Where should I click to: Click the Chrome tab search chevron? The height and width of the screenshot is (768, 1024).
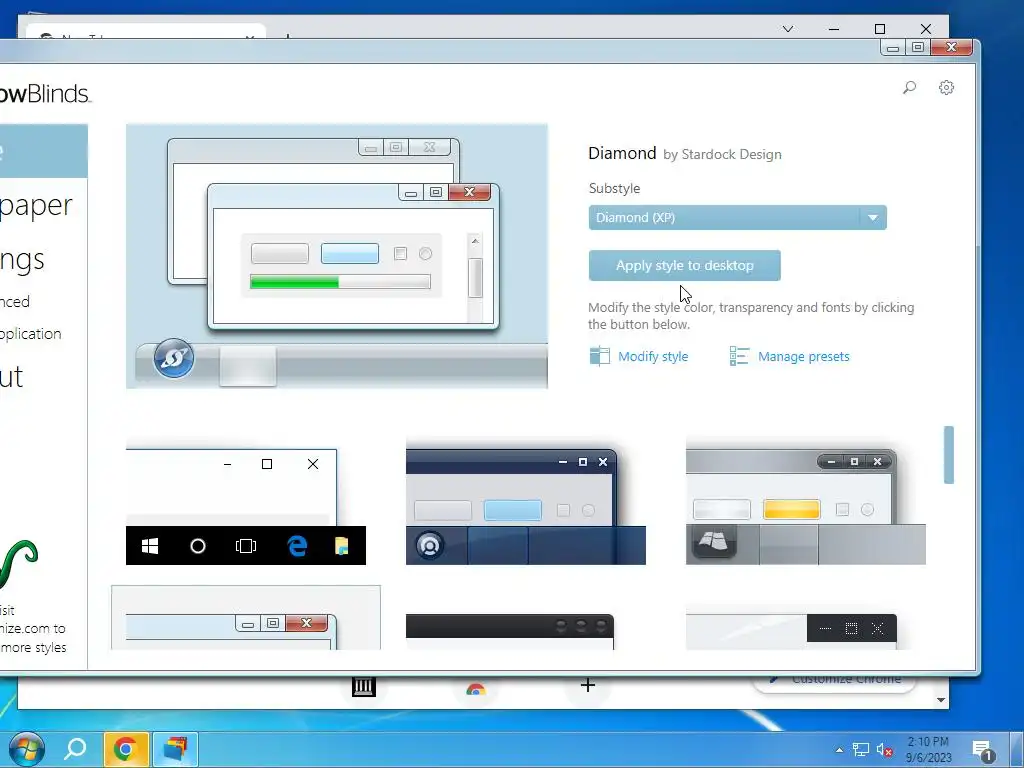click(x=788, y=29)
